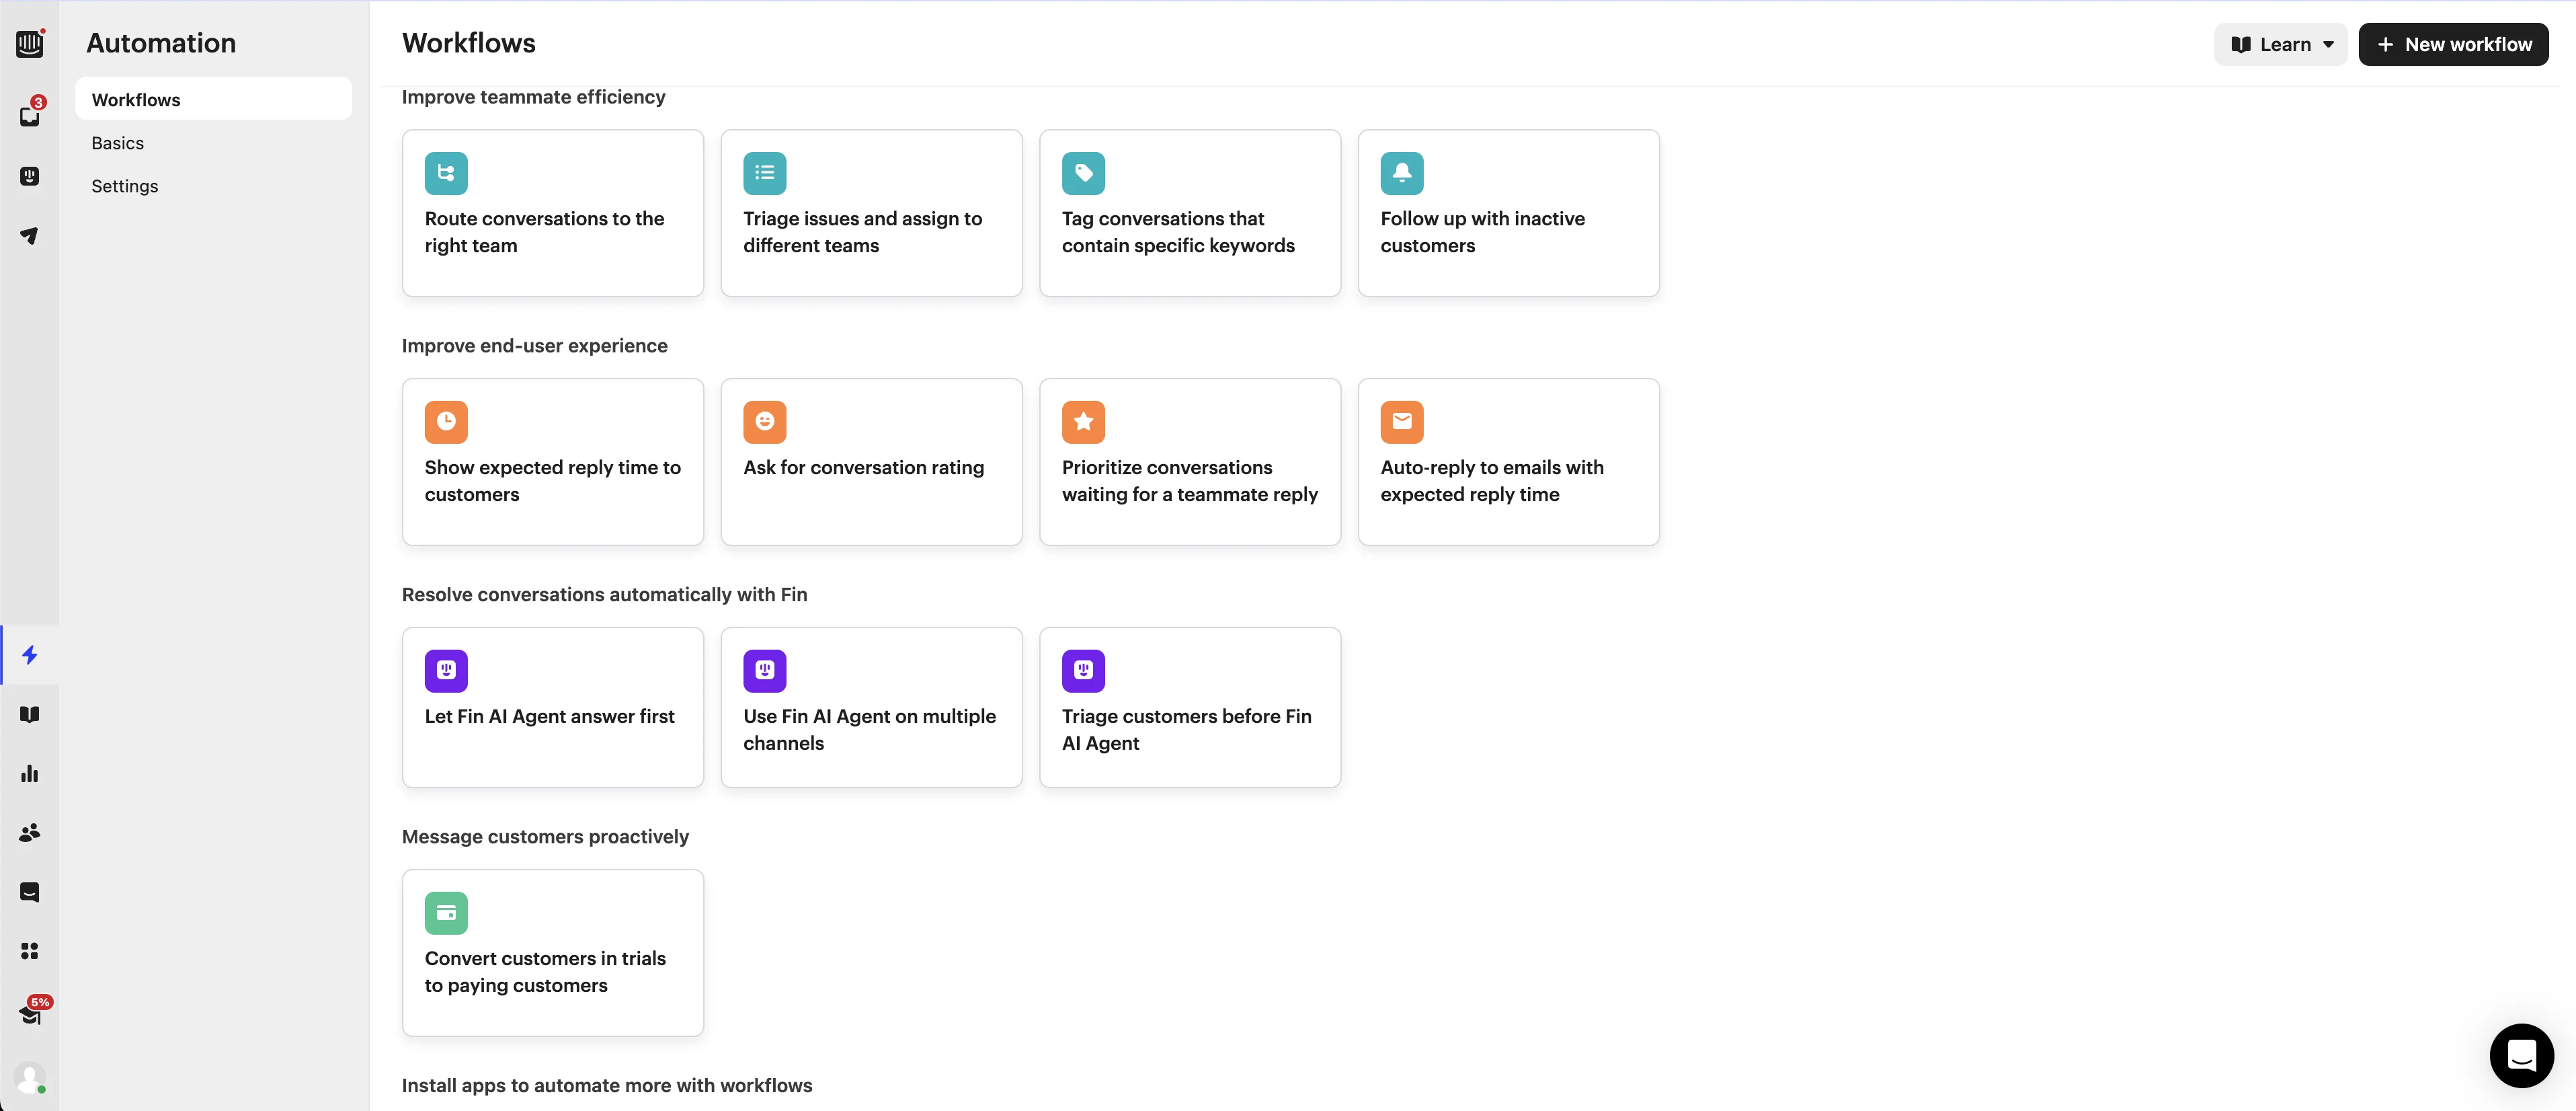Screen dimensions: 2576x1111
Task: Select Let Fin AI Agent answer first card
Action: 553,707
